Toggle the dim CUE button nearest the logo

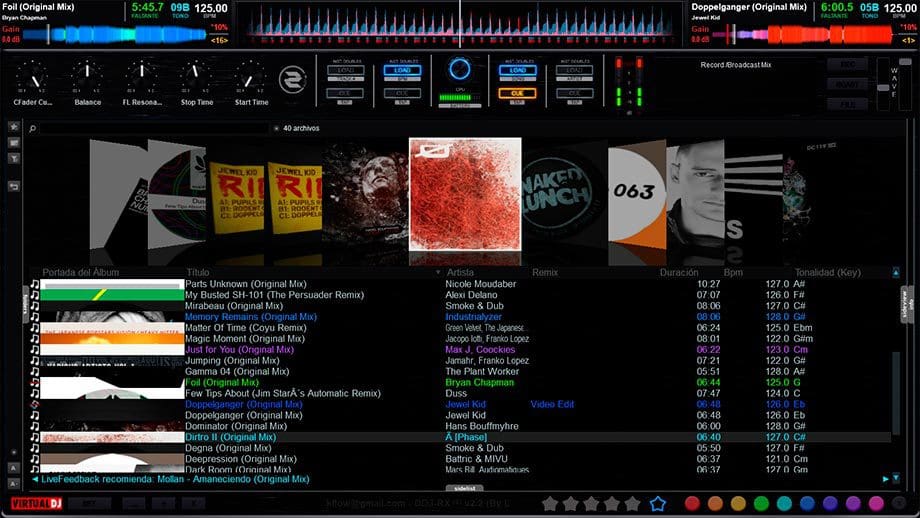[x=345, y=93]
